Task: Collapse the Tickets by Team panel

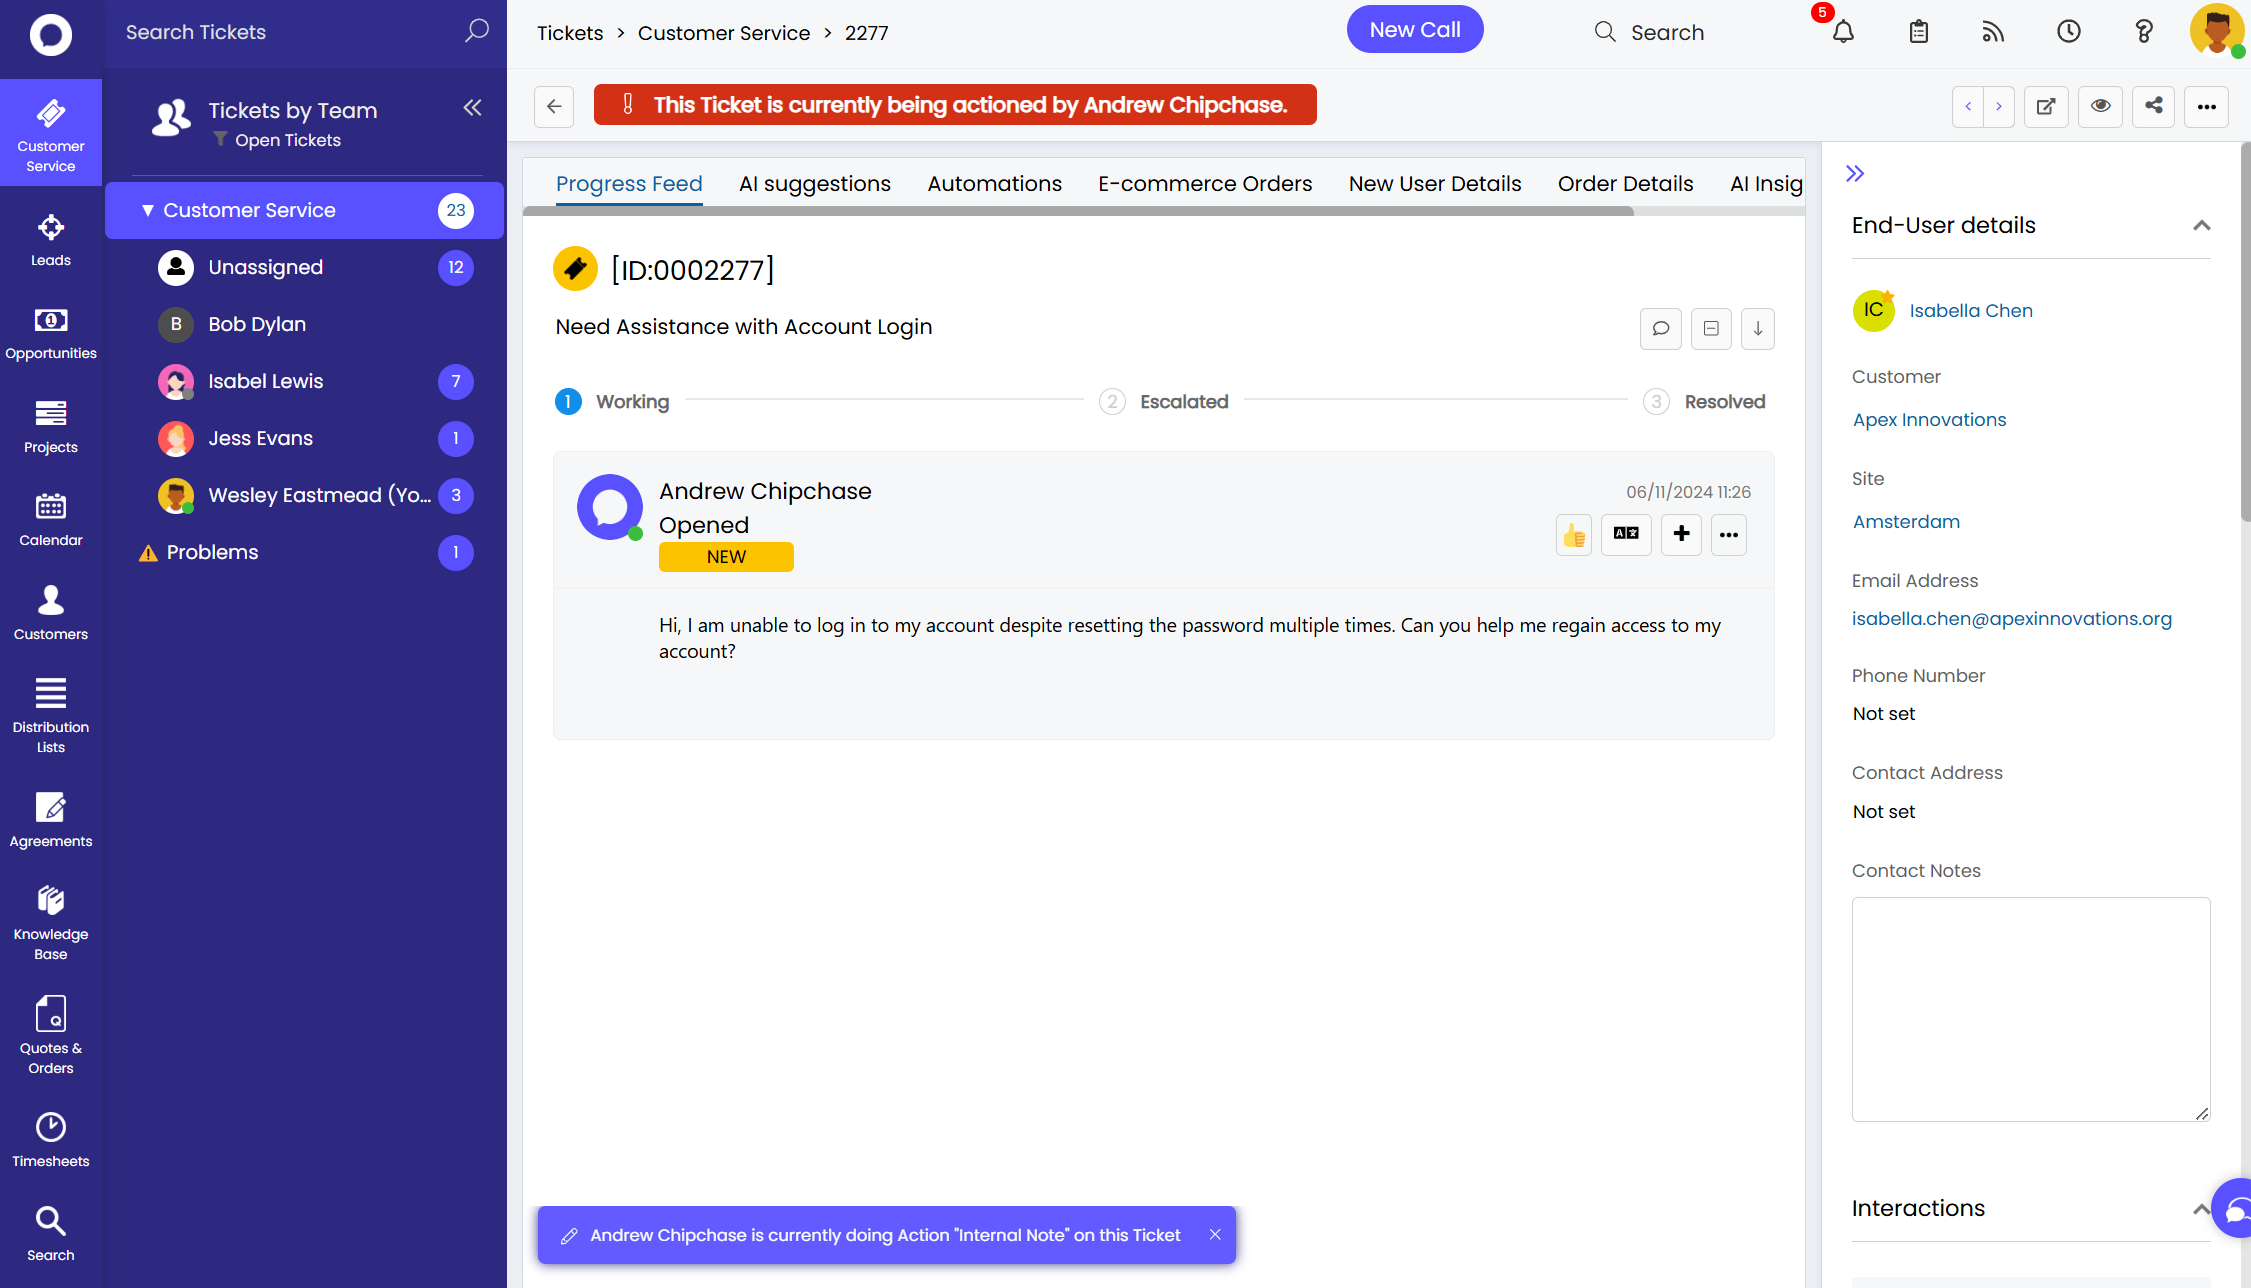Action: coord(472,108)
